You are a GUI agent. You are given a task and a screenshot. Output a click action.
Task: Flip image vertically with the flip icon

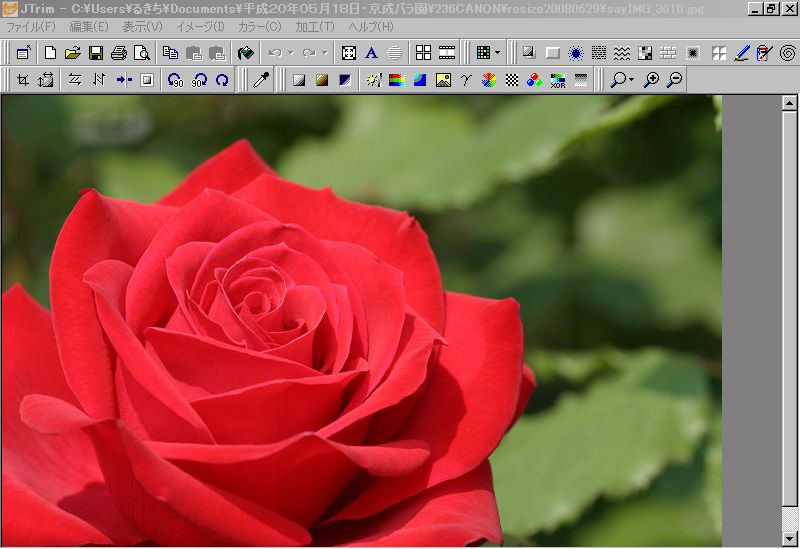point(99,80)
